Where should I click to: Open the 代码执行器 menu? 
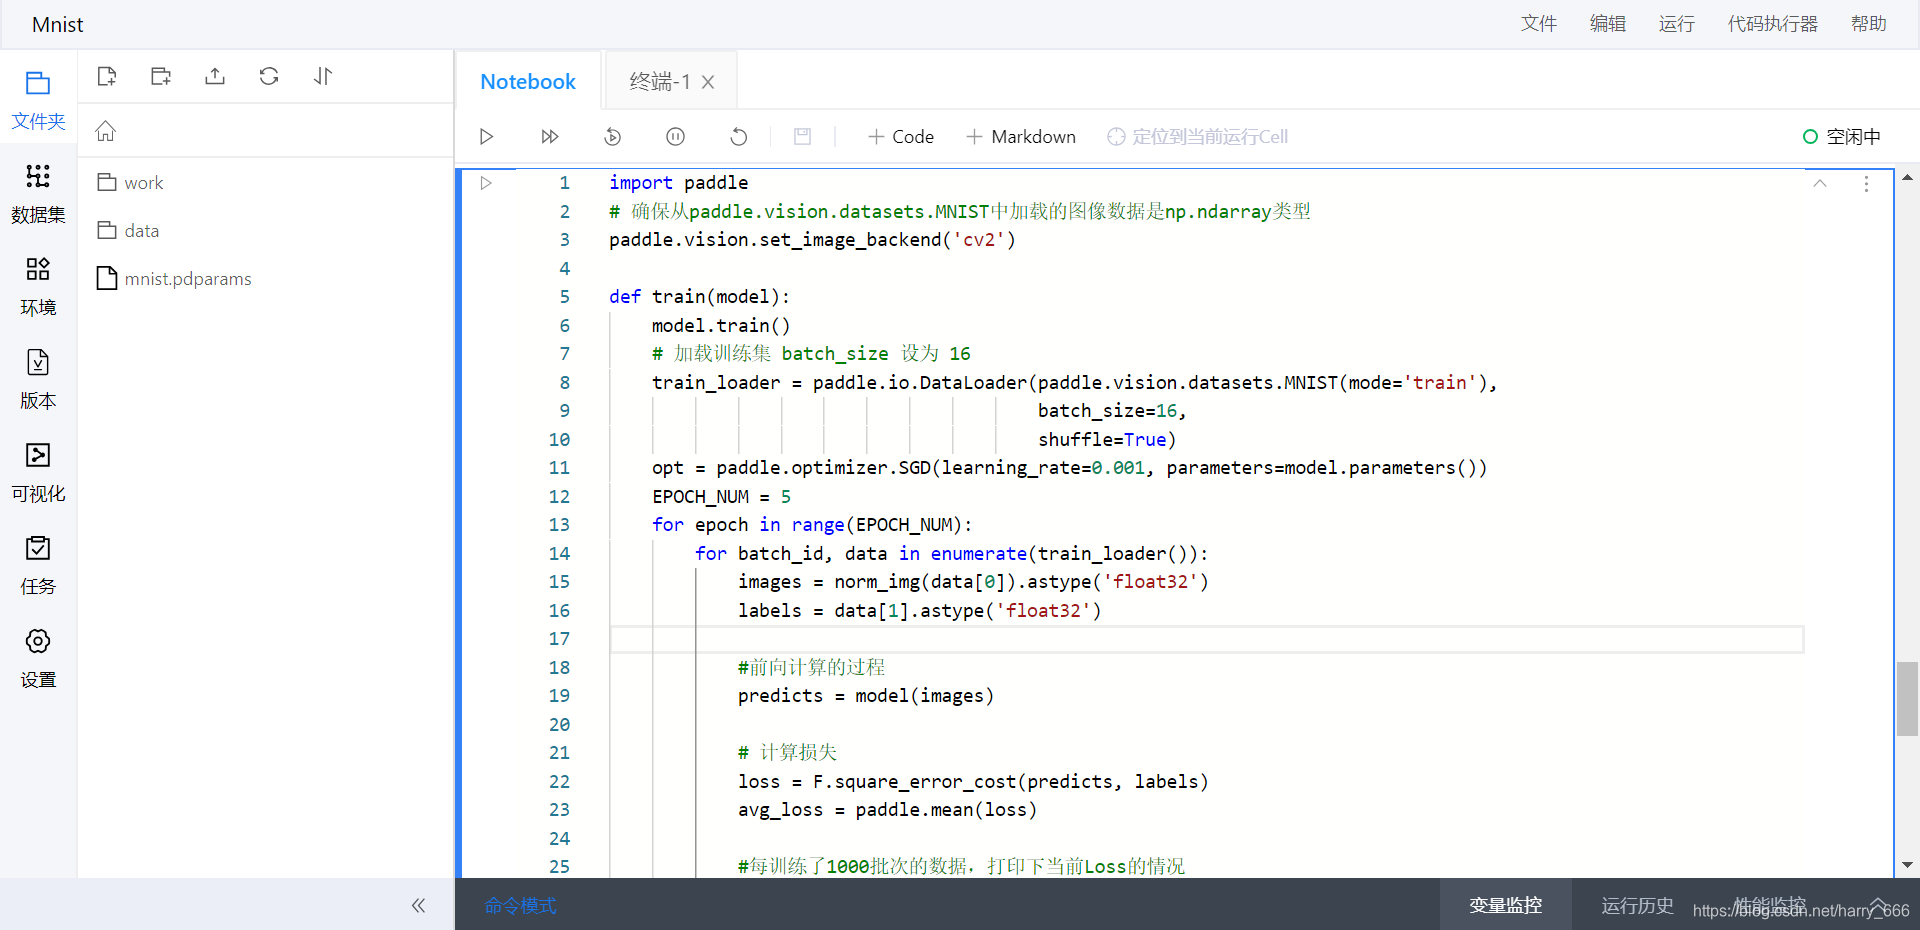tap(1773, 24)
